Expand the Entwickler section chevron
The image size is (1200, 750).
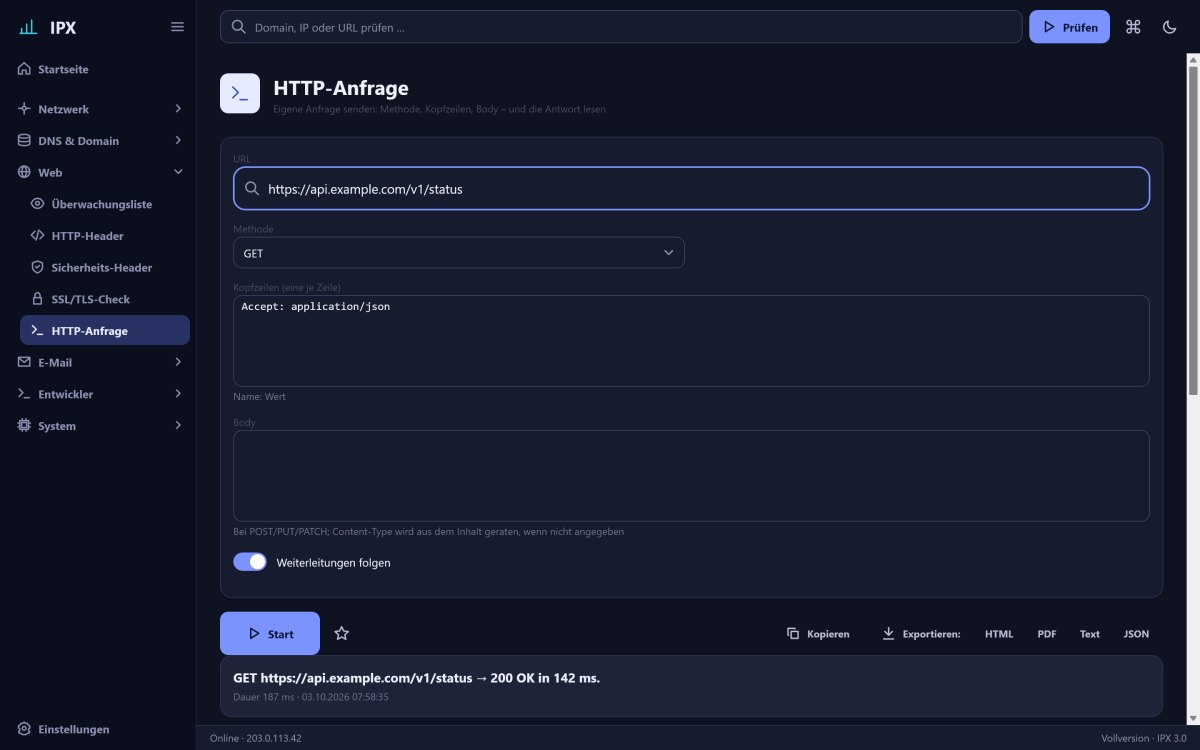click(x=178, y=394)
